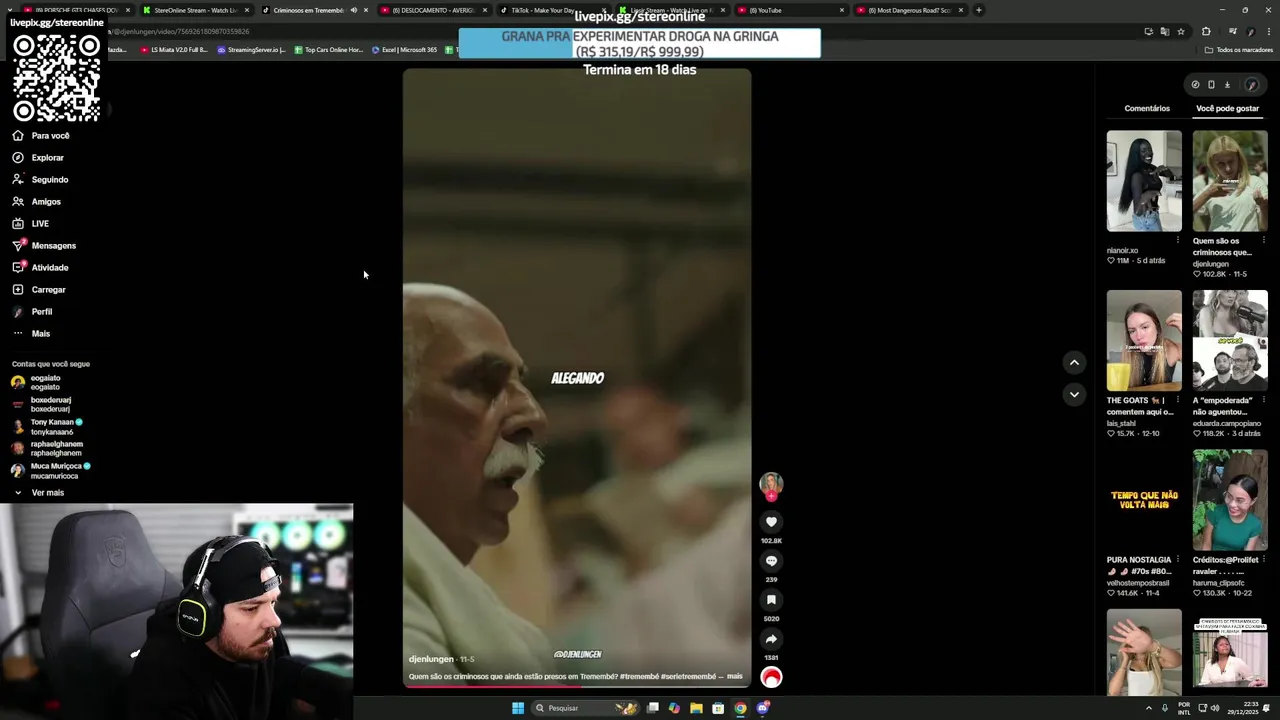Open options for the A empoderada video card
The width and height of the screenshot is (1280, 720).
click(x=1263, y=400)
